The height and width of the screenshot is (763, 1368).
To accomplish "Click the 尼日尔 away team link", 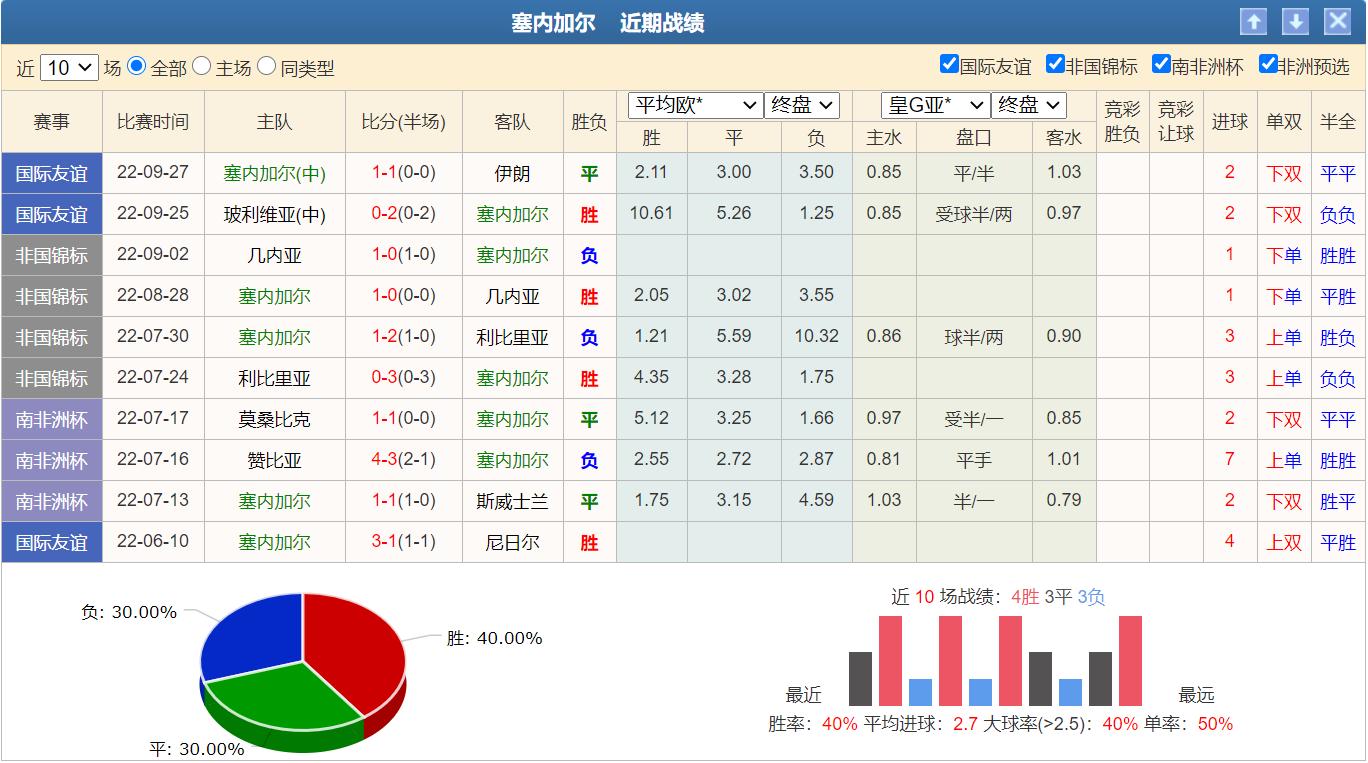I will click(513, 542).
